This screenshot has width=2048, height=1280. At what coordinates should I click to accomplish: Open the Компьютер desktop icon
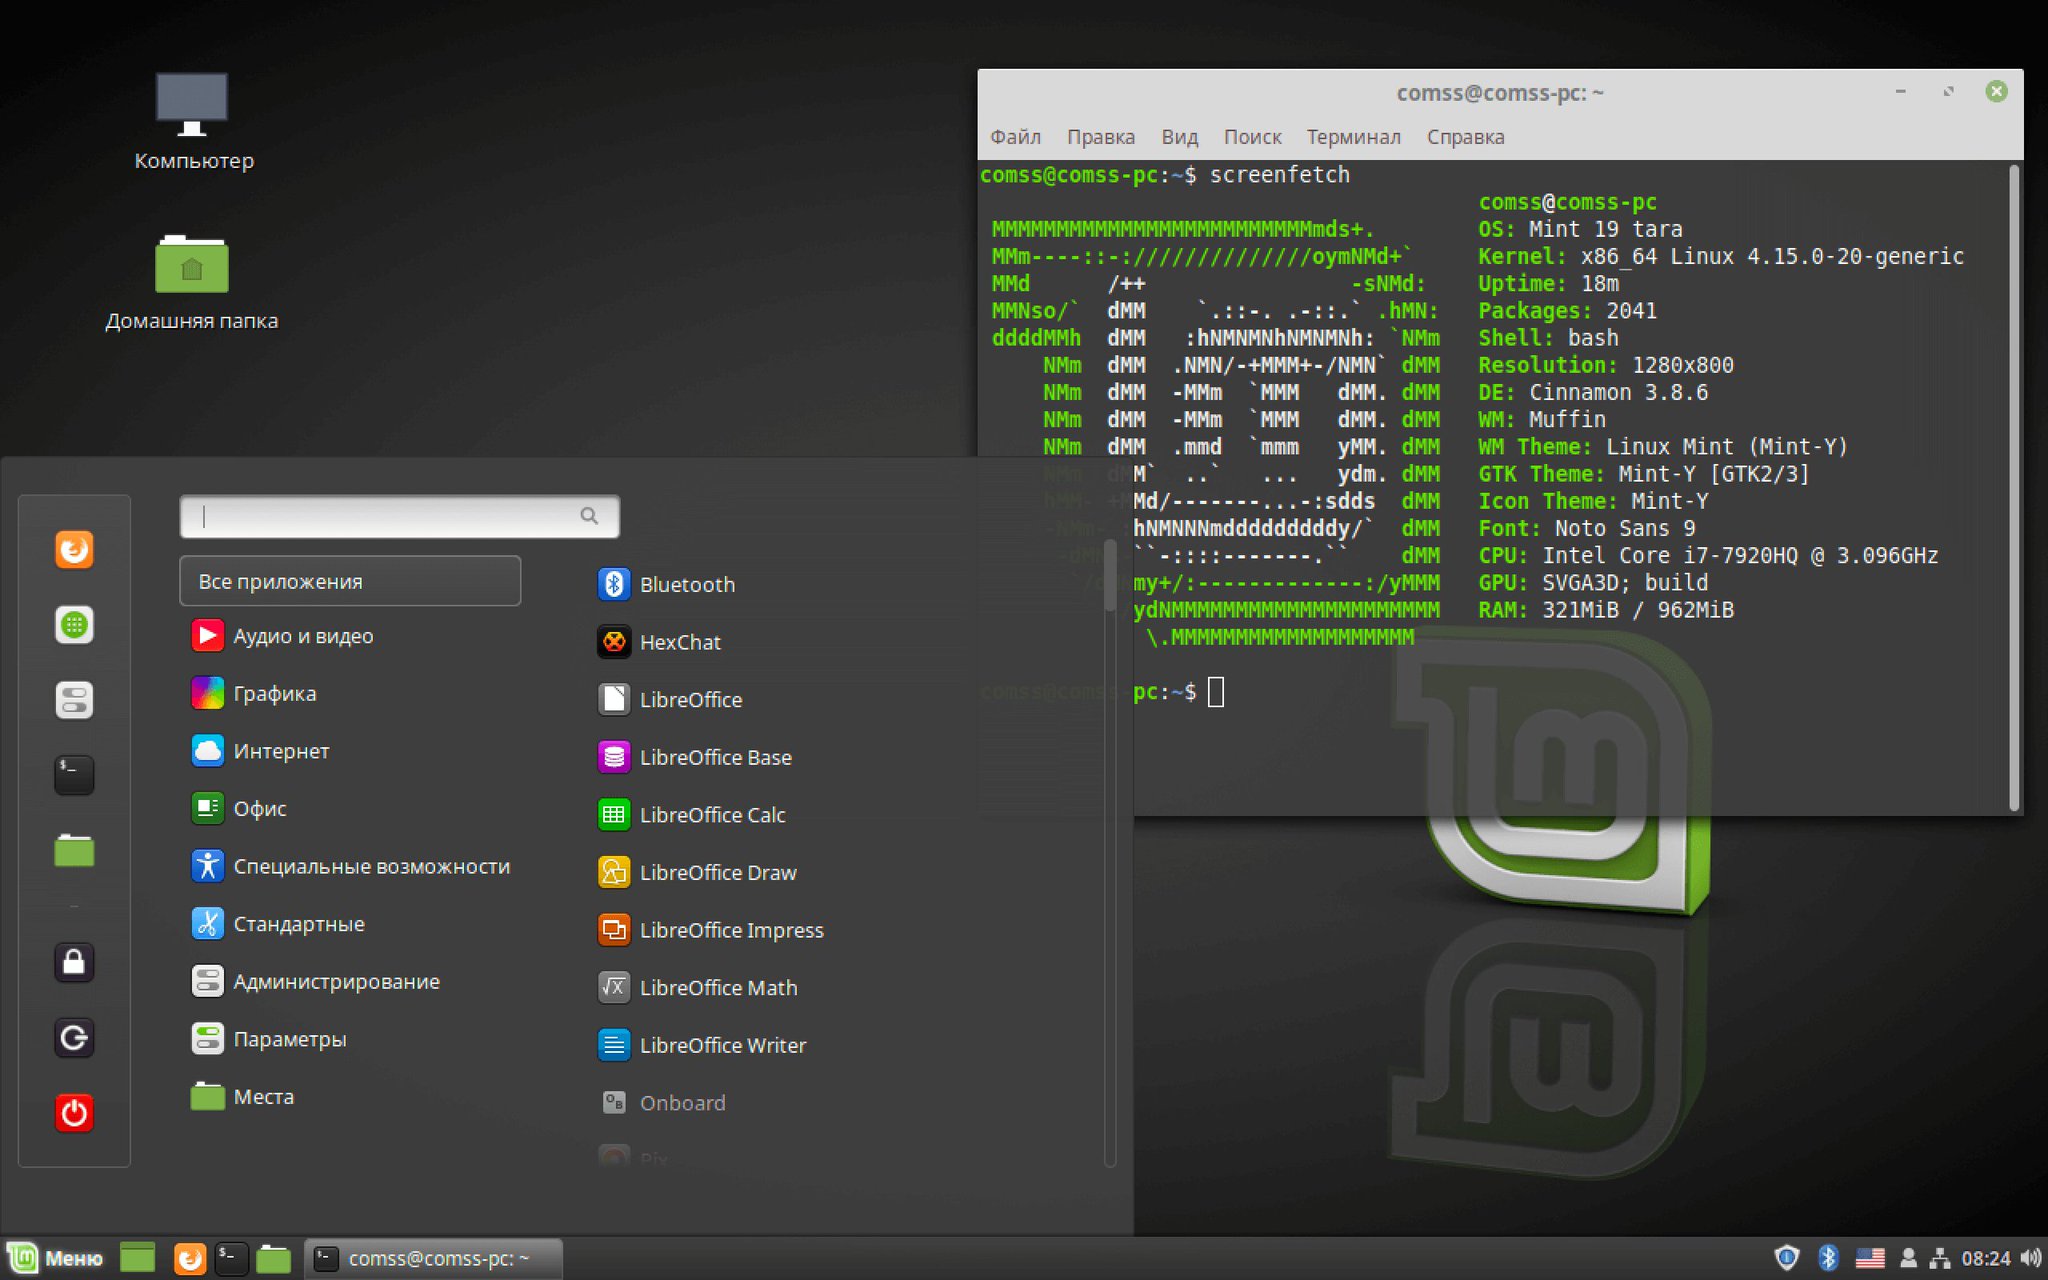coord(193,120)
